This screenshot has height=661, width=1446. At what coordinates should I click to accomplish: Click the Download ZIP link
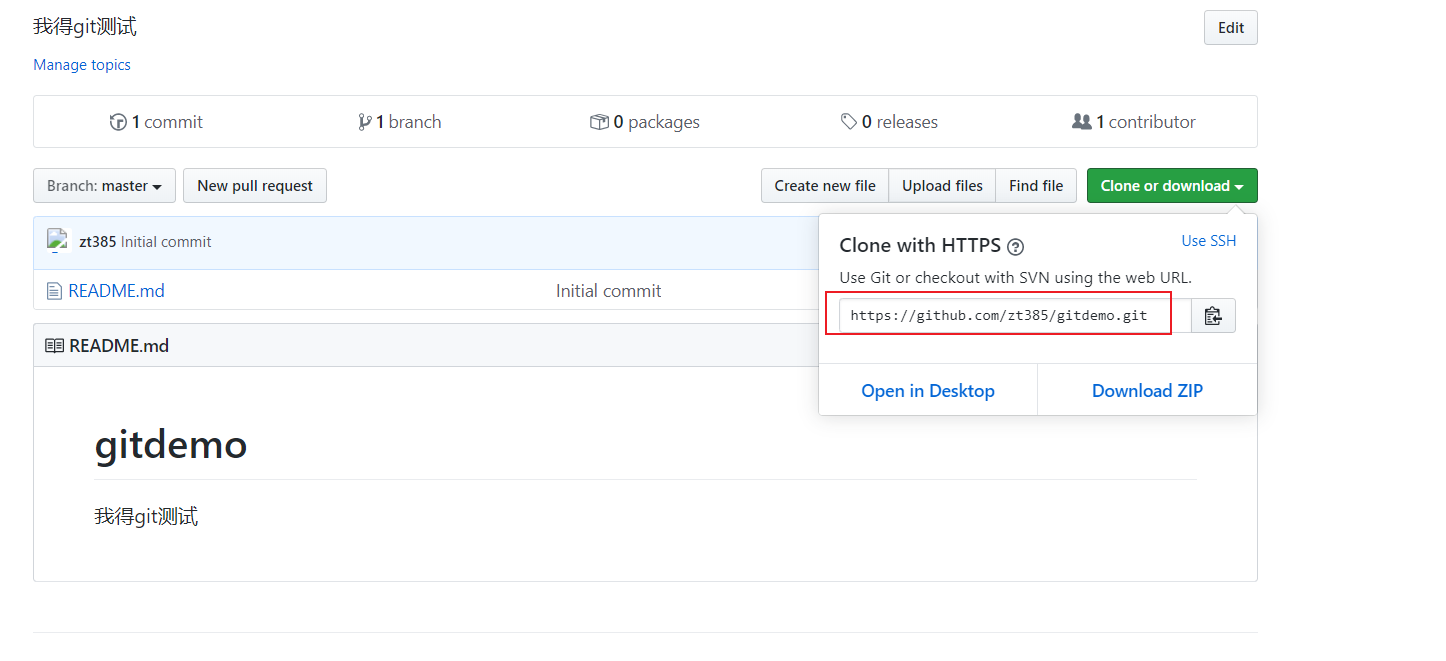coord(1147,391)
